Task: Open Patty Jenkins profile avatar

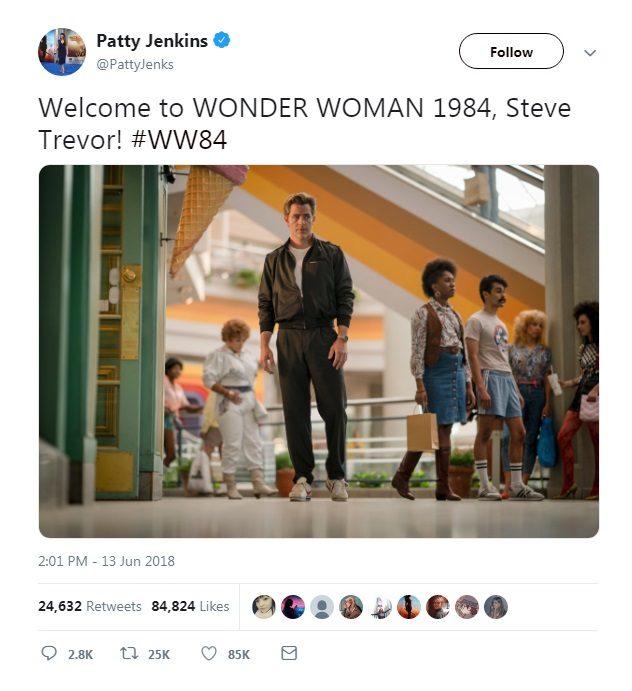Action: click(x=62, y=52)
